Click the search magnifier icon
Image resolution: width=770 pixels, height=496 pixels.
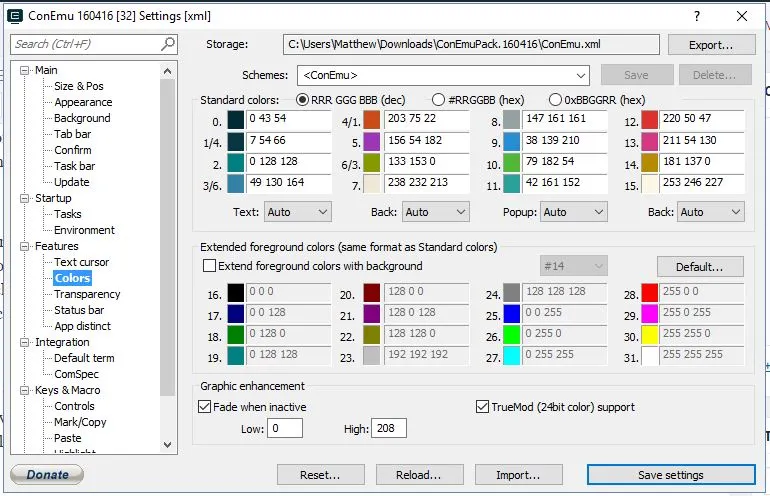[168, 44]
